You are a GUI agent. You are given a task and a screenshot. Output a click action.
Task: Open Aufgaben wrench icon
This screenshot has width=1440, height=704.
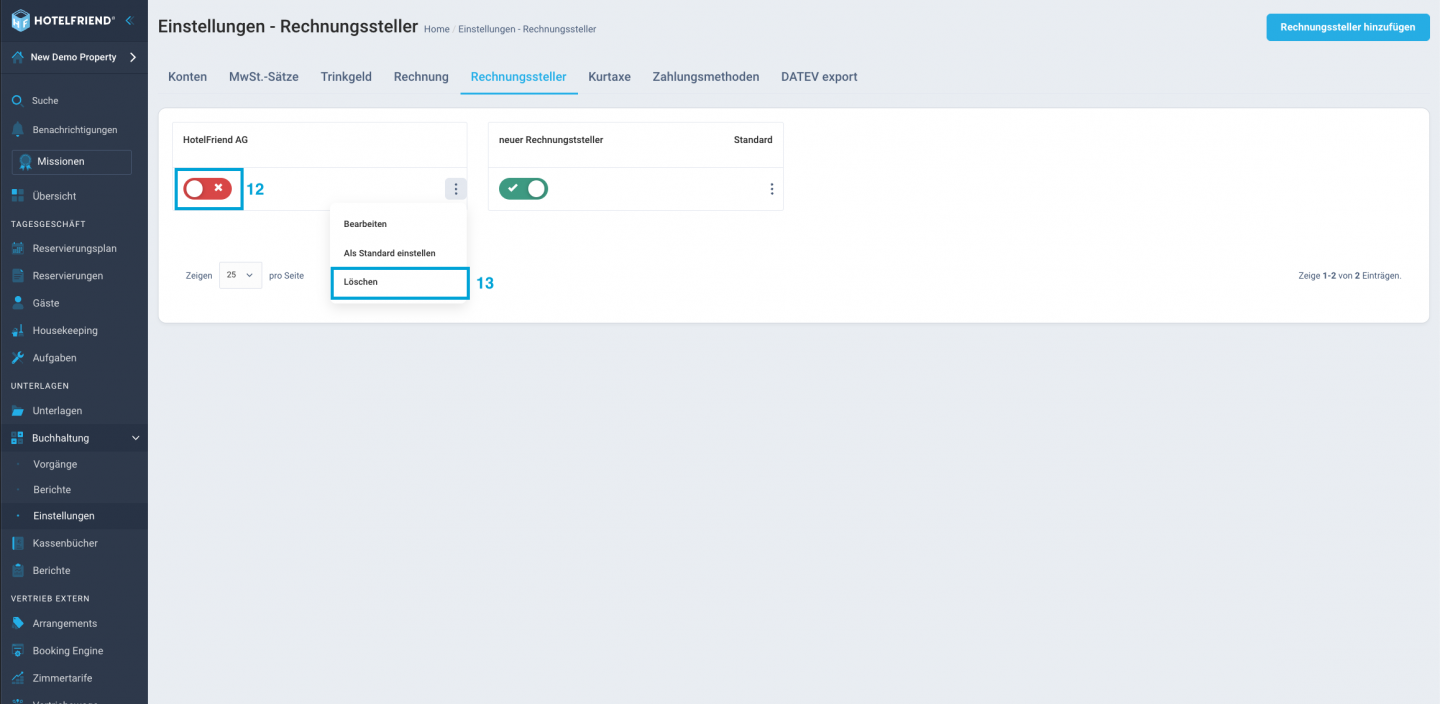coord(17,358)
